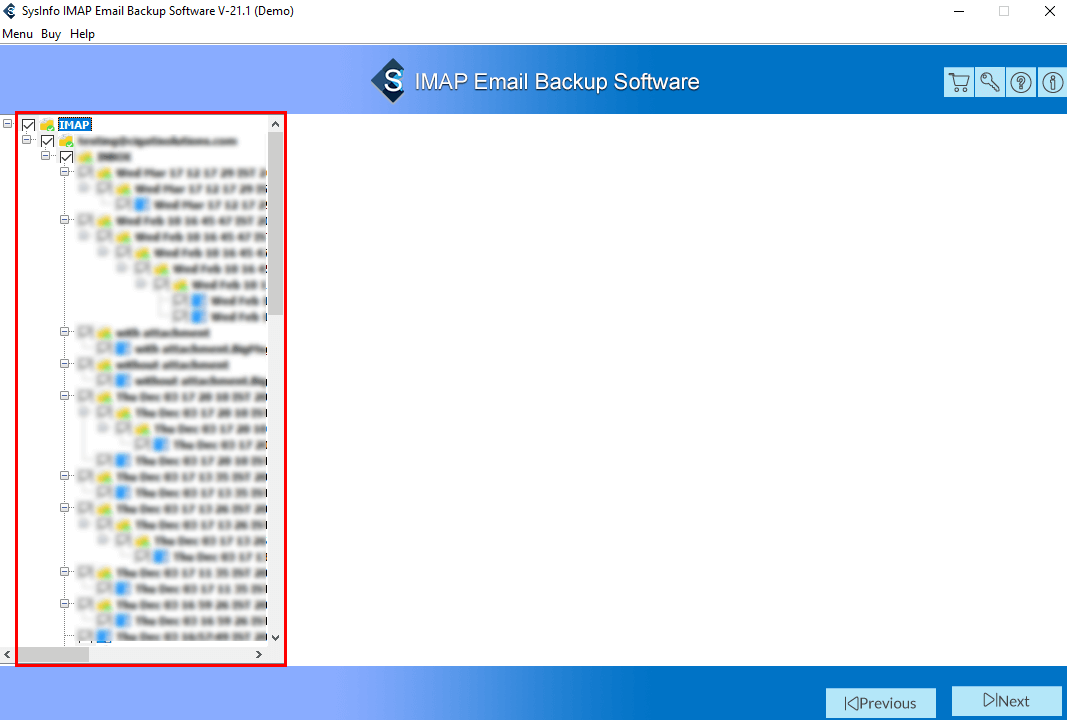Click the tree's scroll left arrow
The width and height of the screenshot is (1067, 720).
click(x=7, y=654)
